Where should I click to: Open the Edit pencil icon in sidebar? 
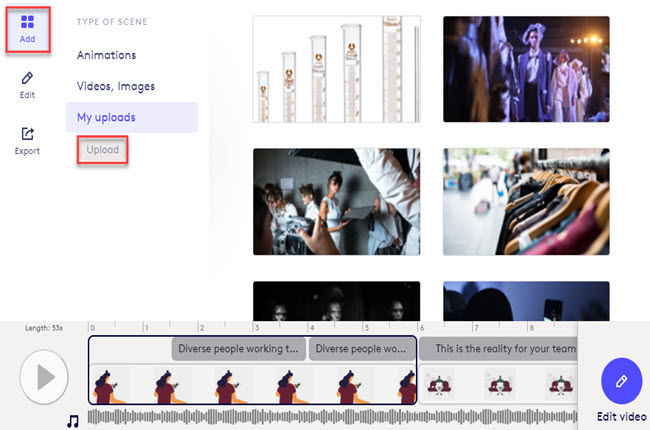(x=27, y=78)
